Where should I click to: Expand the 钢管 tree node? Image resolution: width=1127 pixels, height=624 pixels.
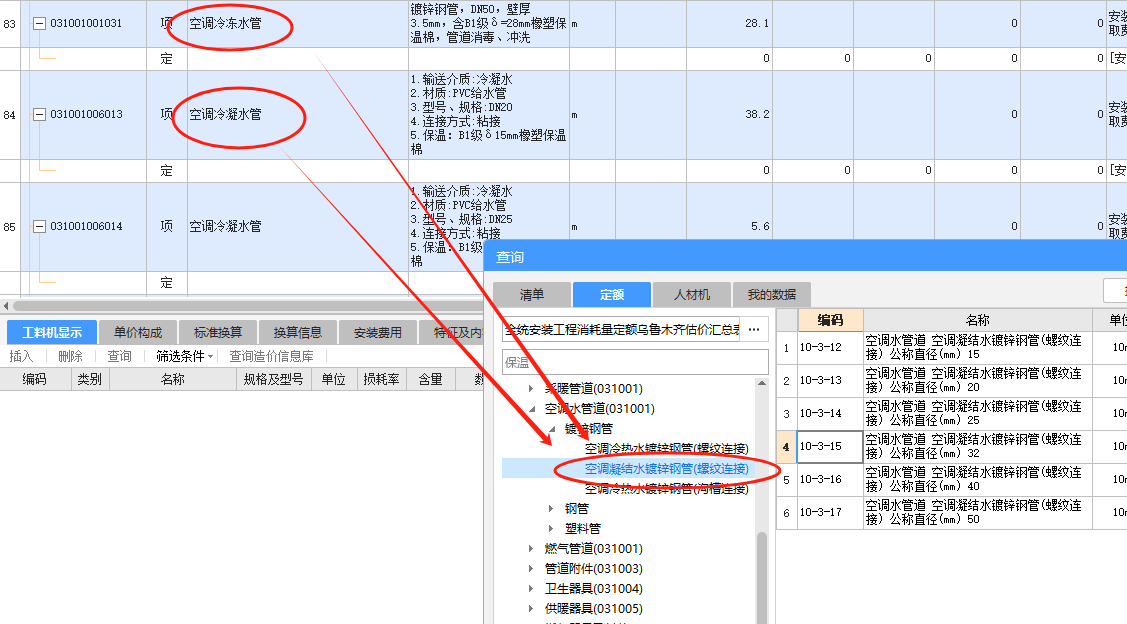551,509
